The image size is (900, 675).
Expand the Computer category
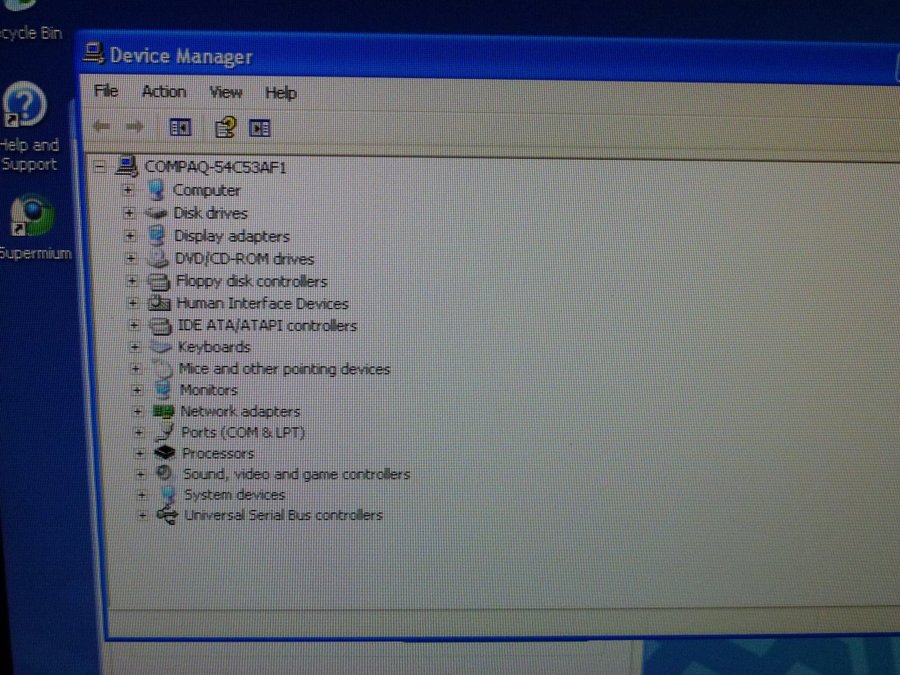click(127, 190)
